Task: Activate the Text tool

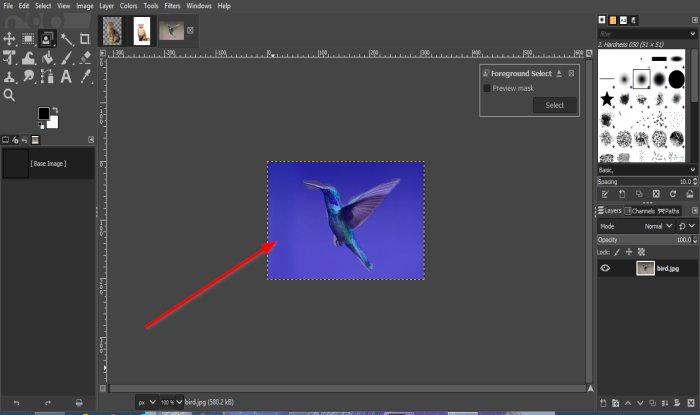Action: [x=66, y=77]
